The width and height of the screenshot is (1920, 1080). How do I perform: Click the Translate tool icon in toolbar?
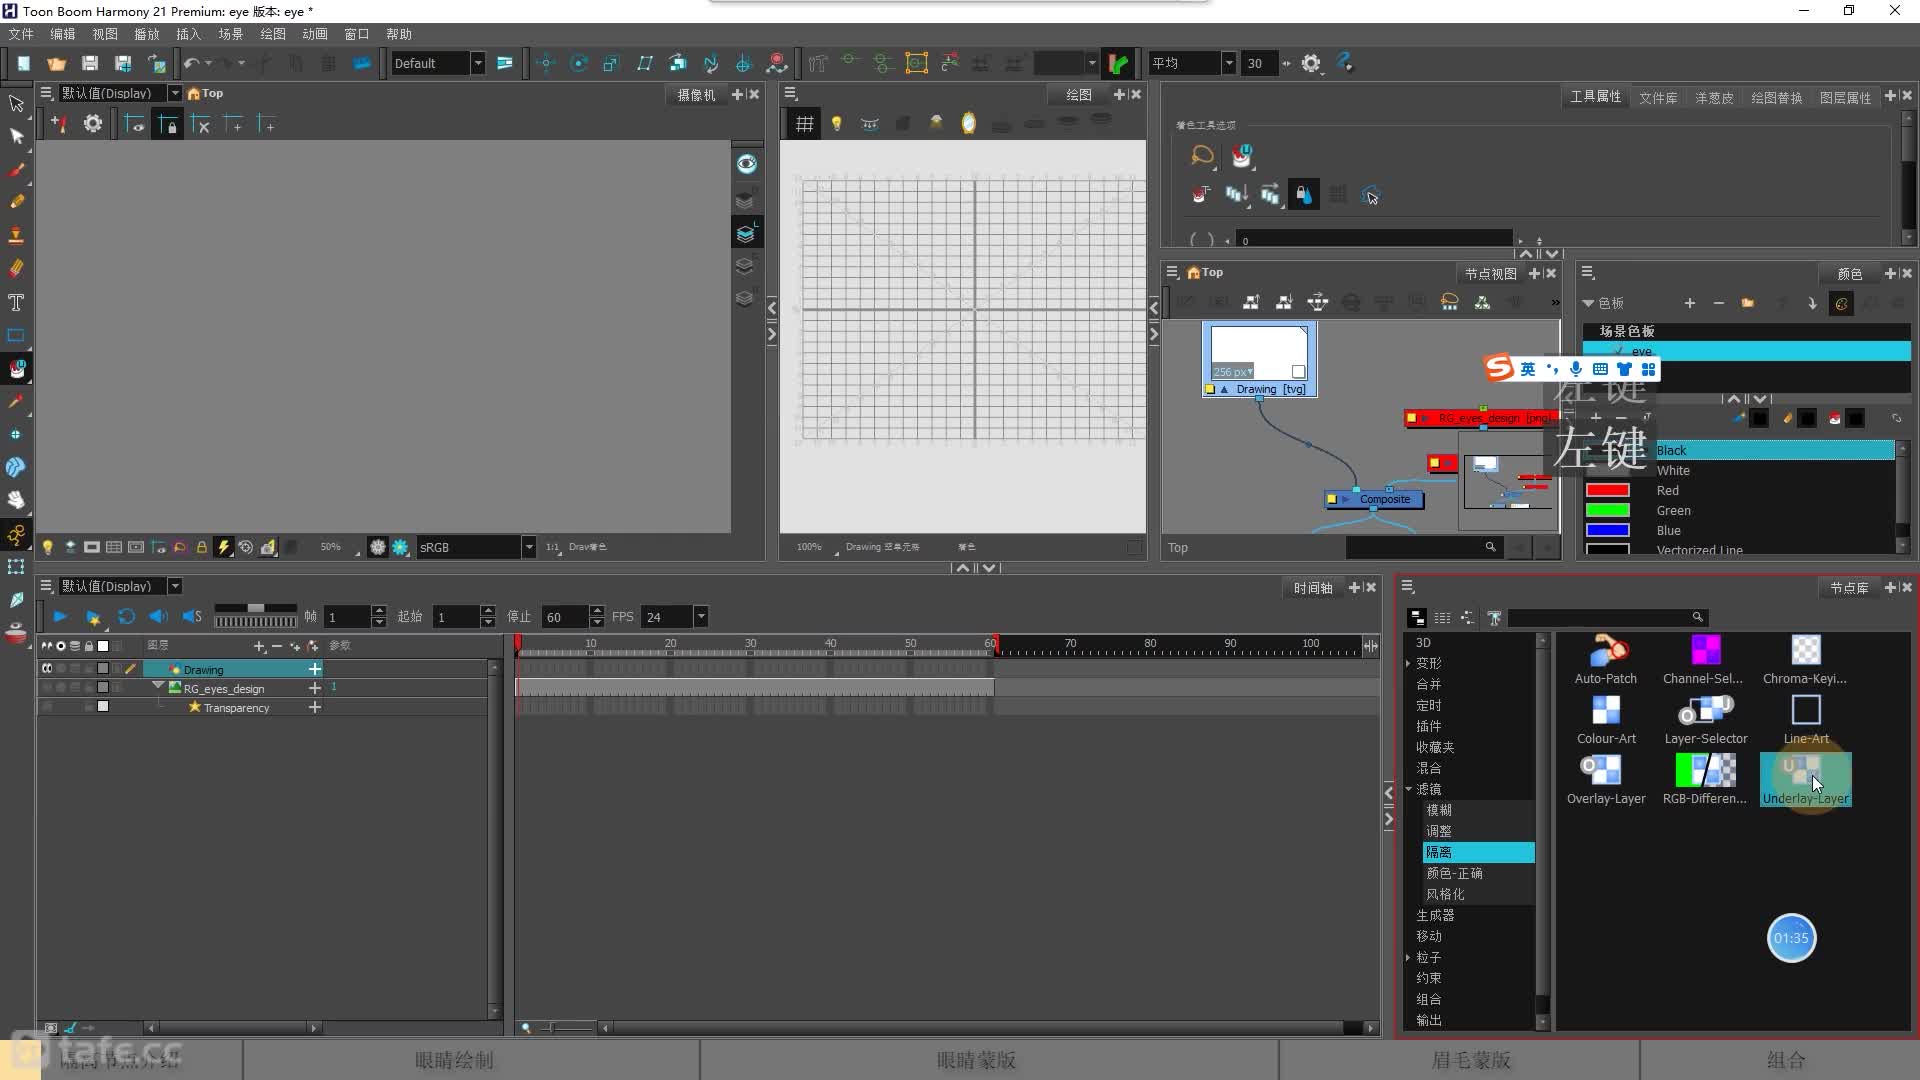pos(545,63)
